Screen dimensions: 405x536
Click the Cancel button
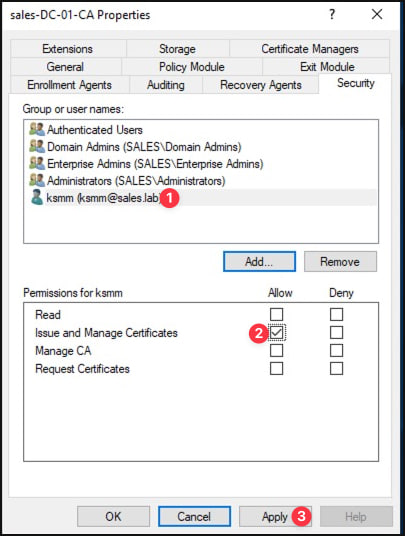click(194, 517)
